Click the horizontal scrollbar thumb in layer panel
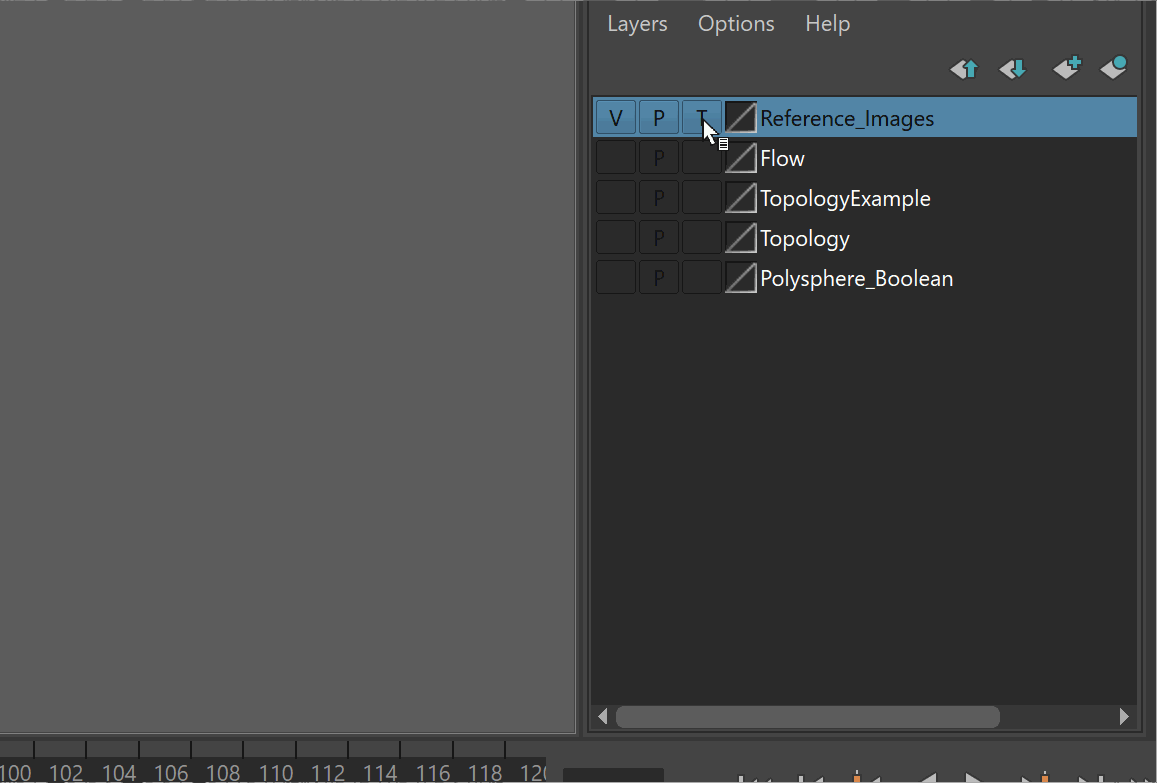Image resolution: width=1157 pixels, height=783 pixels. coord(807,717)
